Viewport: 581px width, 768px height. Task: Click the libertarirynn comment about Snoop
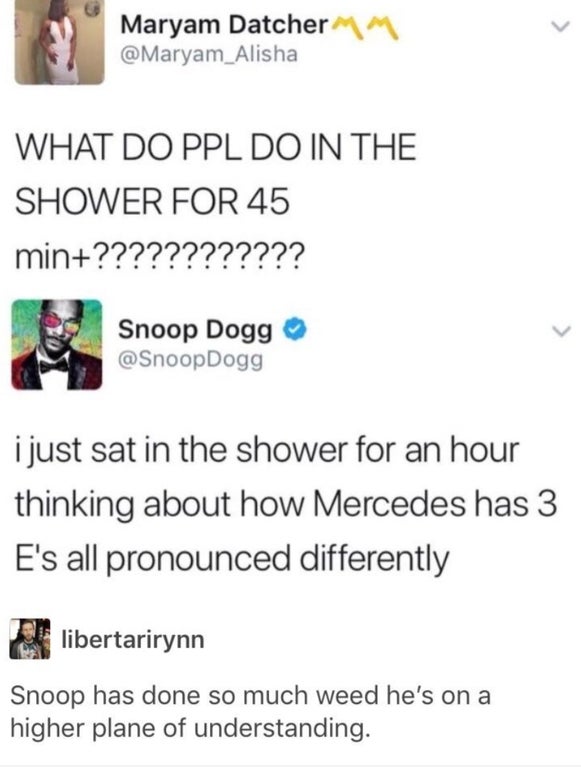coord(250,711)
